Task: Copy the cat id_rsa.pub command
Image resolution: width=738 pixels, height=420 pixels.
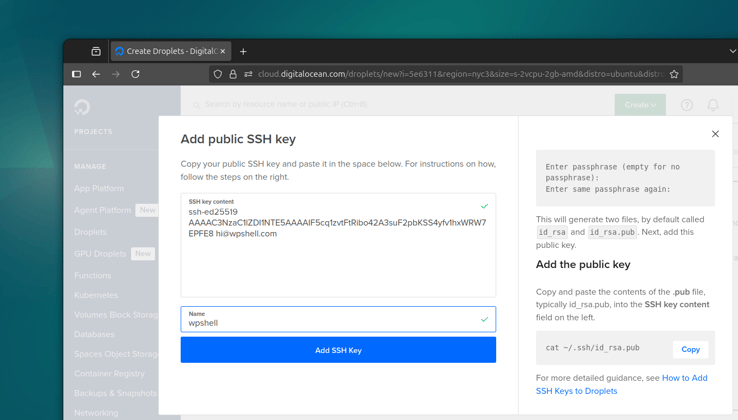Action: click(690, 349)
